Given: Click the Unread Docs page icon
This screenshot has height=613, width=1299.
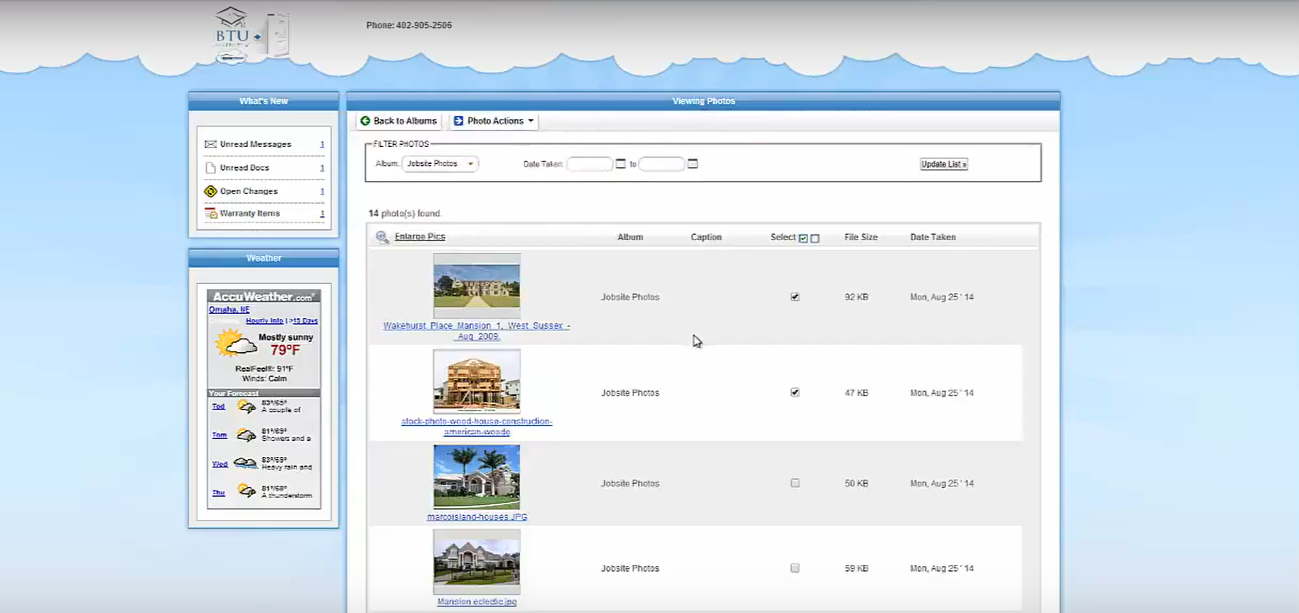Looking at the screenshot, I should pos(211,168).
